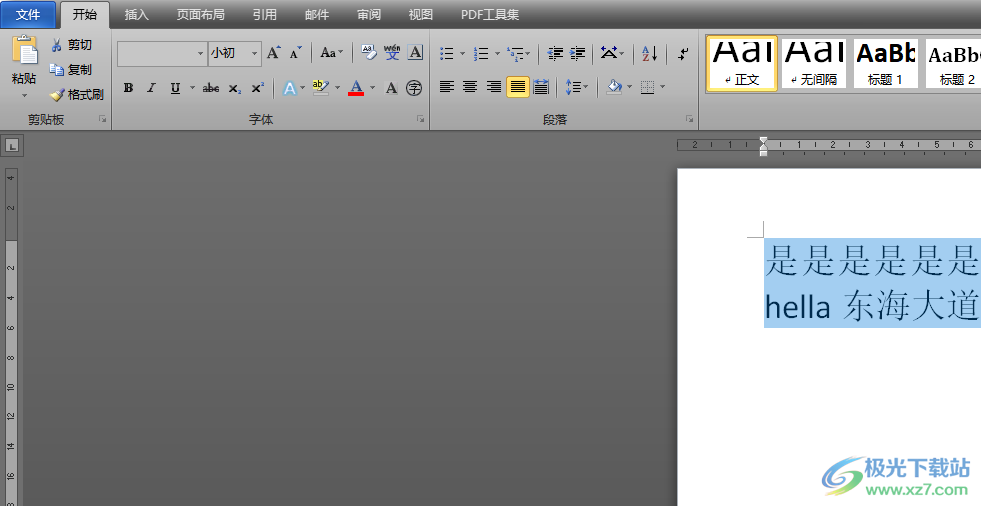
Task: Open Line Spacing dropdown
Action: 576,87
